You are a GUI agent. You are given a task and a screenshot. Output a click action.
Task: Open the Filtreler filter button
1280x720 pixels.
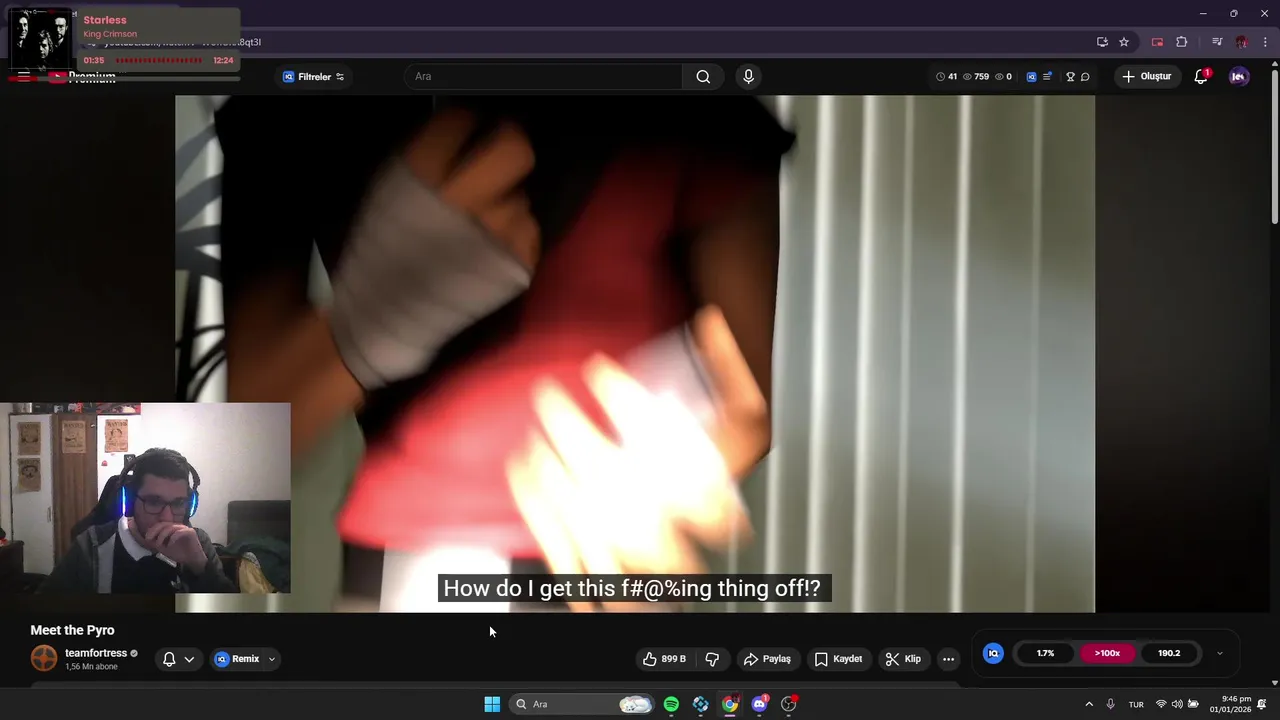coord(313,77)
